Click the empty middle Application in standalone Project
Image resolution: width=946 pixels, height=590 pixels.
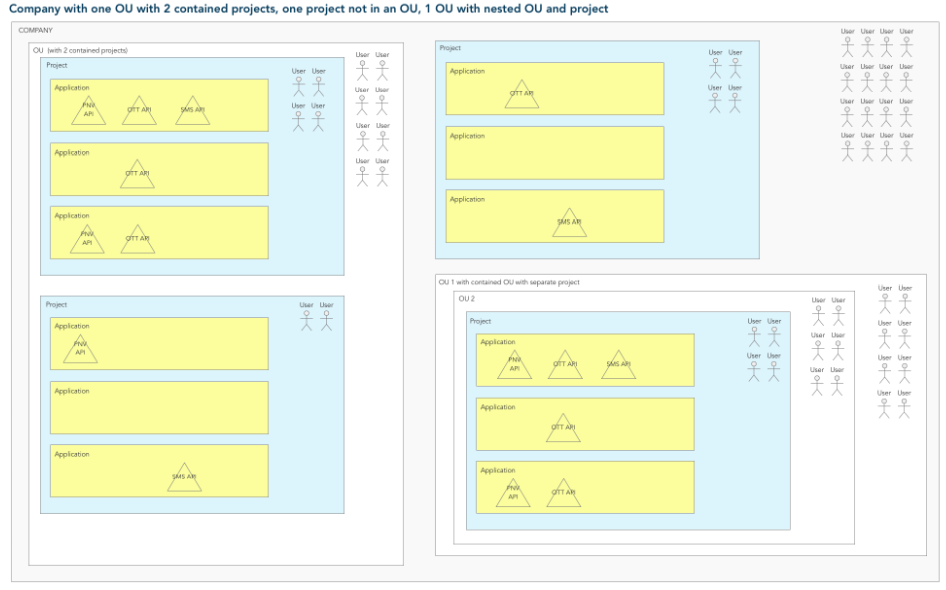(554, 152)
